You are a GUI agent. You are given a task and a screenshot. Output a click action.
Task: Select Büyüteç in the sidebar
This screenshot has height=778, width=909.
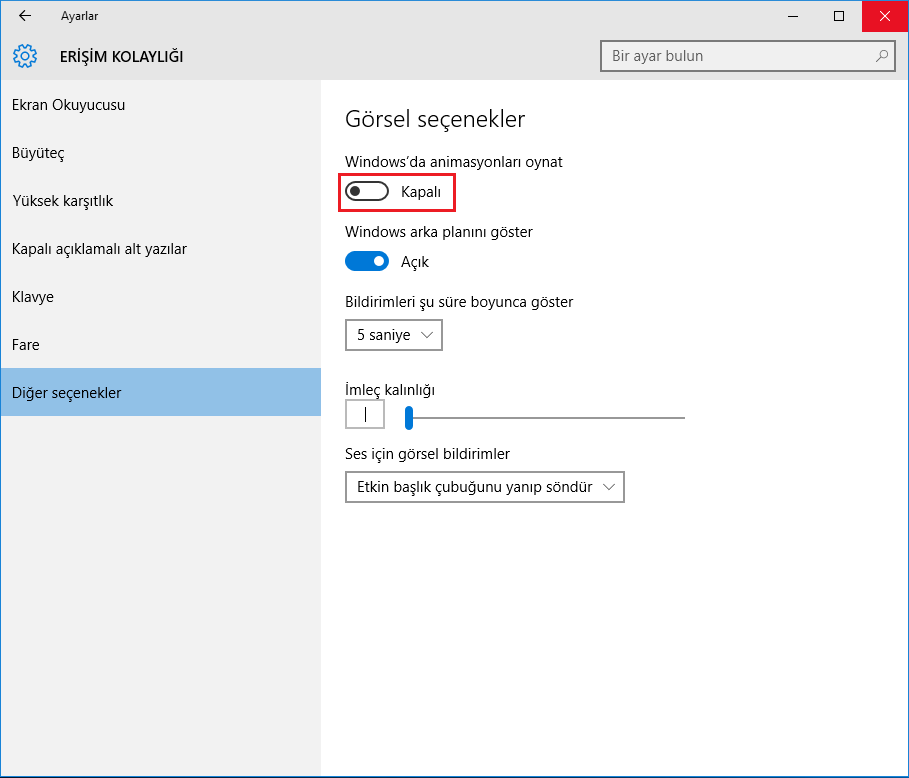(x=38, y=153)
